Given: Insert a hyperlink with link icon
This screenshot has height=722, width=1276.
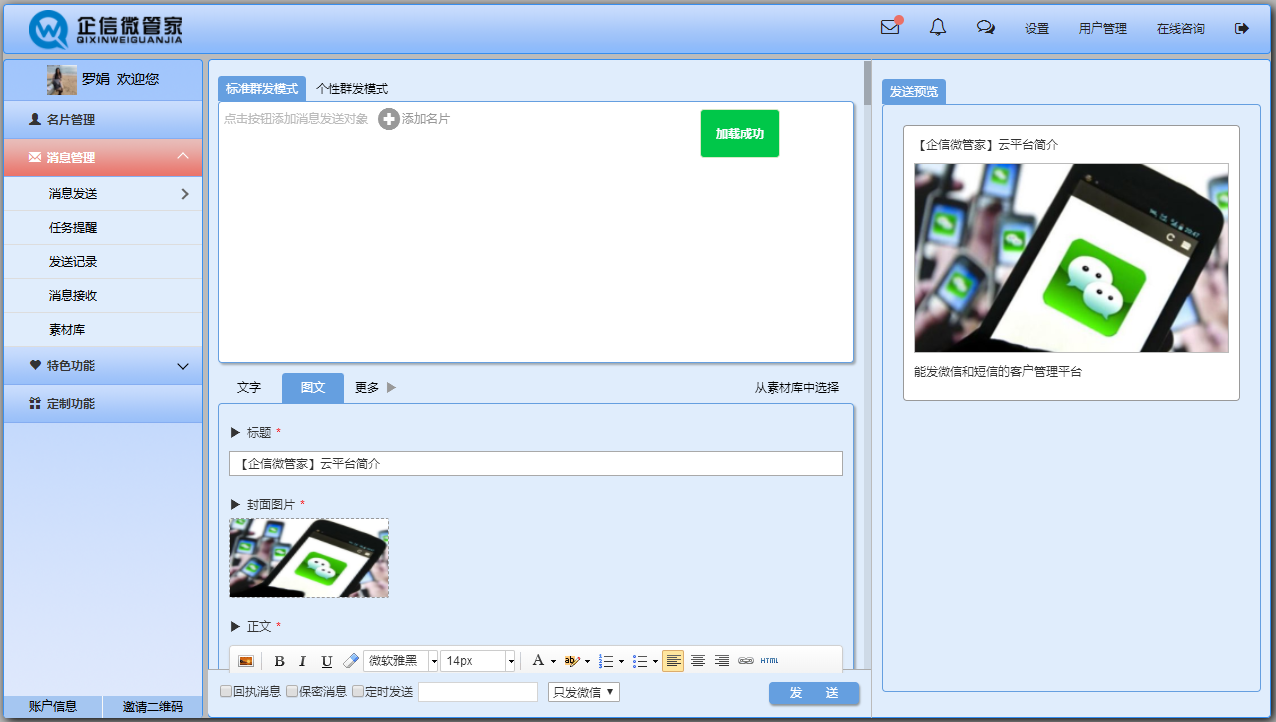Looking at the screenshot, I should [x=745, y=661].
